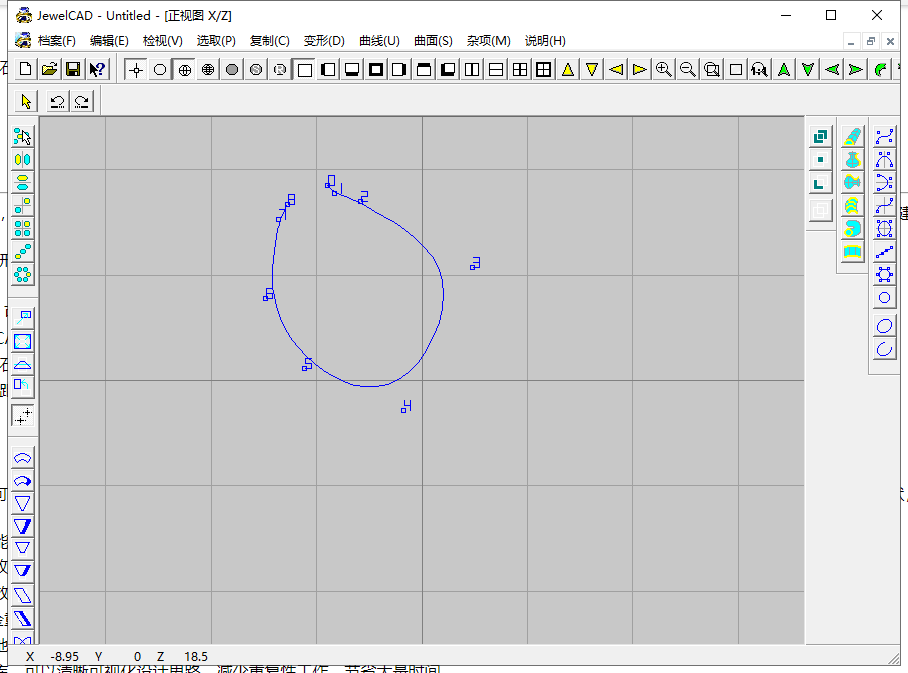Switch to gray shaded sphere view

(x=232, y=70)
